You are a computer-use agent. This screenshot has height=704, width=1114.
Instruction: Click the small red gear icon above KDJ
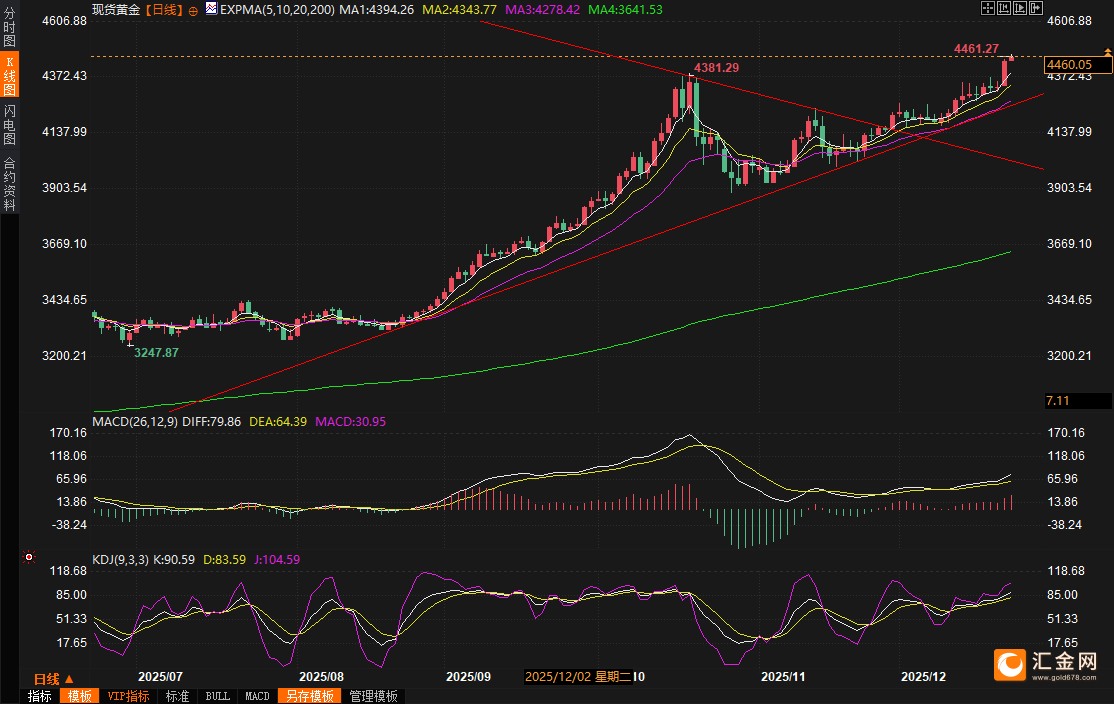[x=29, y=556]
